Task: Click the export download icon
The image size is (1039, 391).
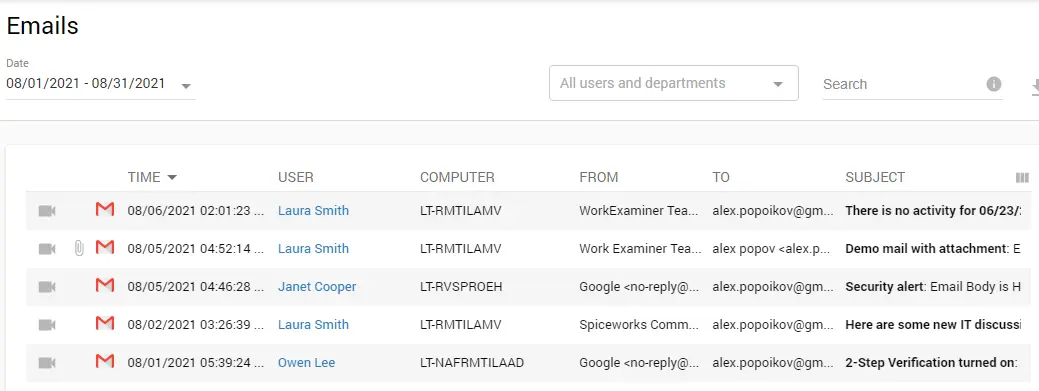Action: click(x=1035, y=86)
